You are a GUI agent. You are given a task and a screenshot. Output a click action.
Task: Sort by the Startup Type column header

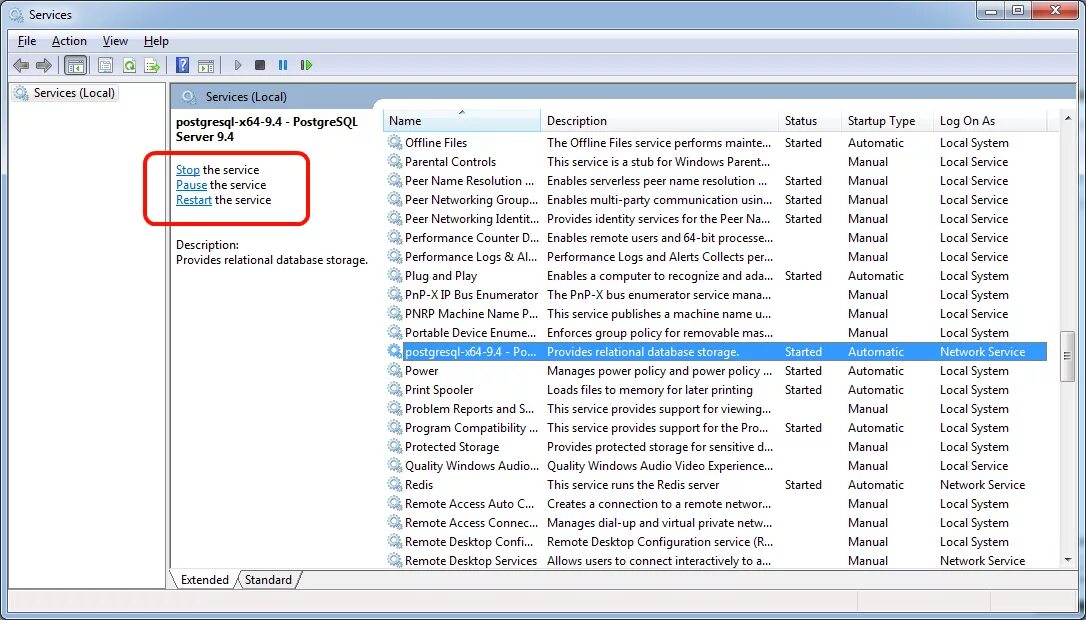click(x=887, y=121)
